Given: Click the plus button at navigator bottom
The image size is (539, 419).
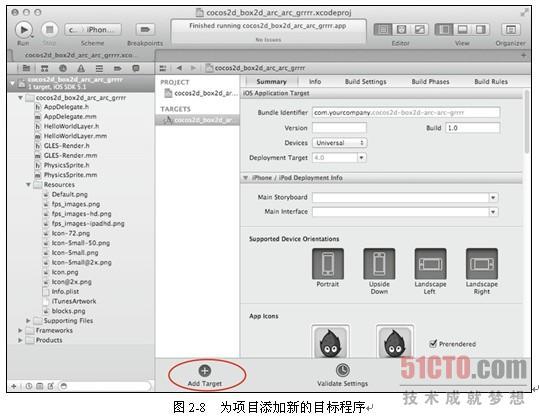Looking at the screenshot, I should [14, 386].
